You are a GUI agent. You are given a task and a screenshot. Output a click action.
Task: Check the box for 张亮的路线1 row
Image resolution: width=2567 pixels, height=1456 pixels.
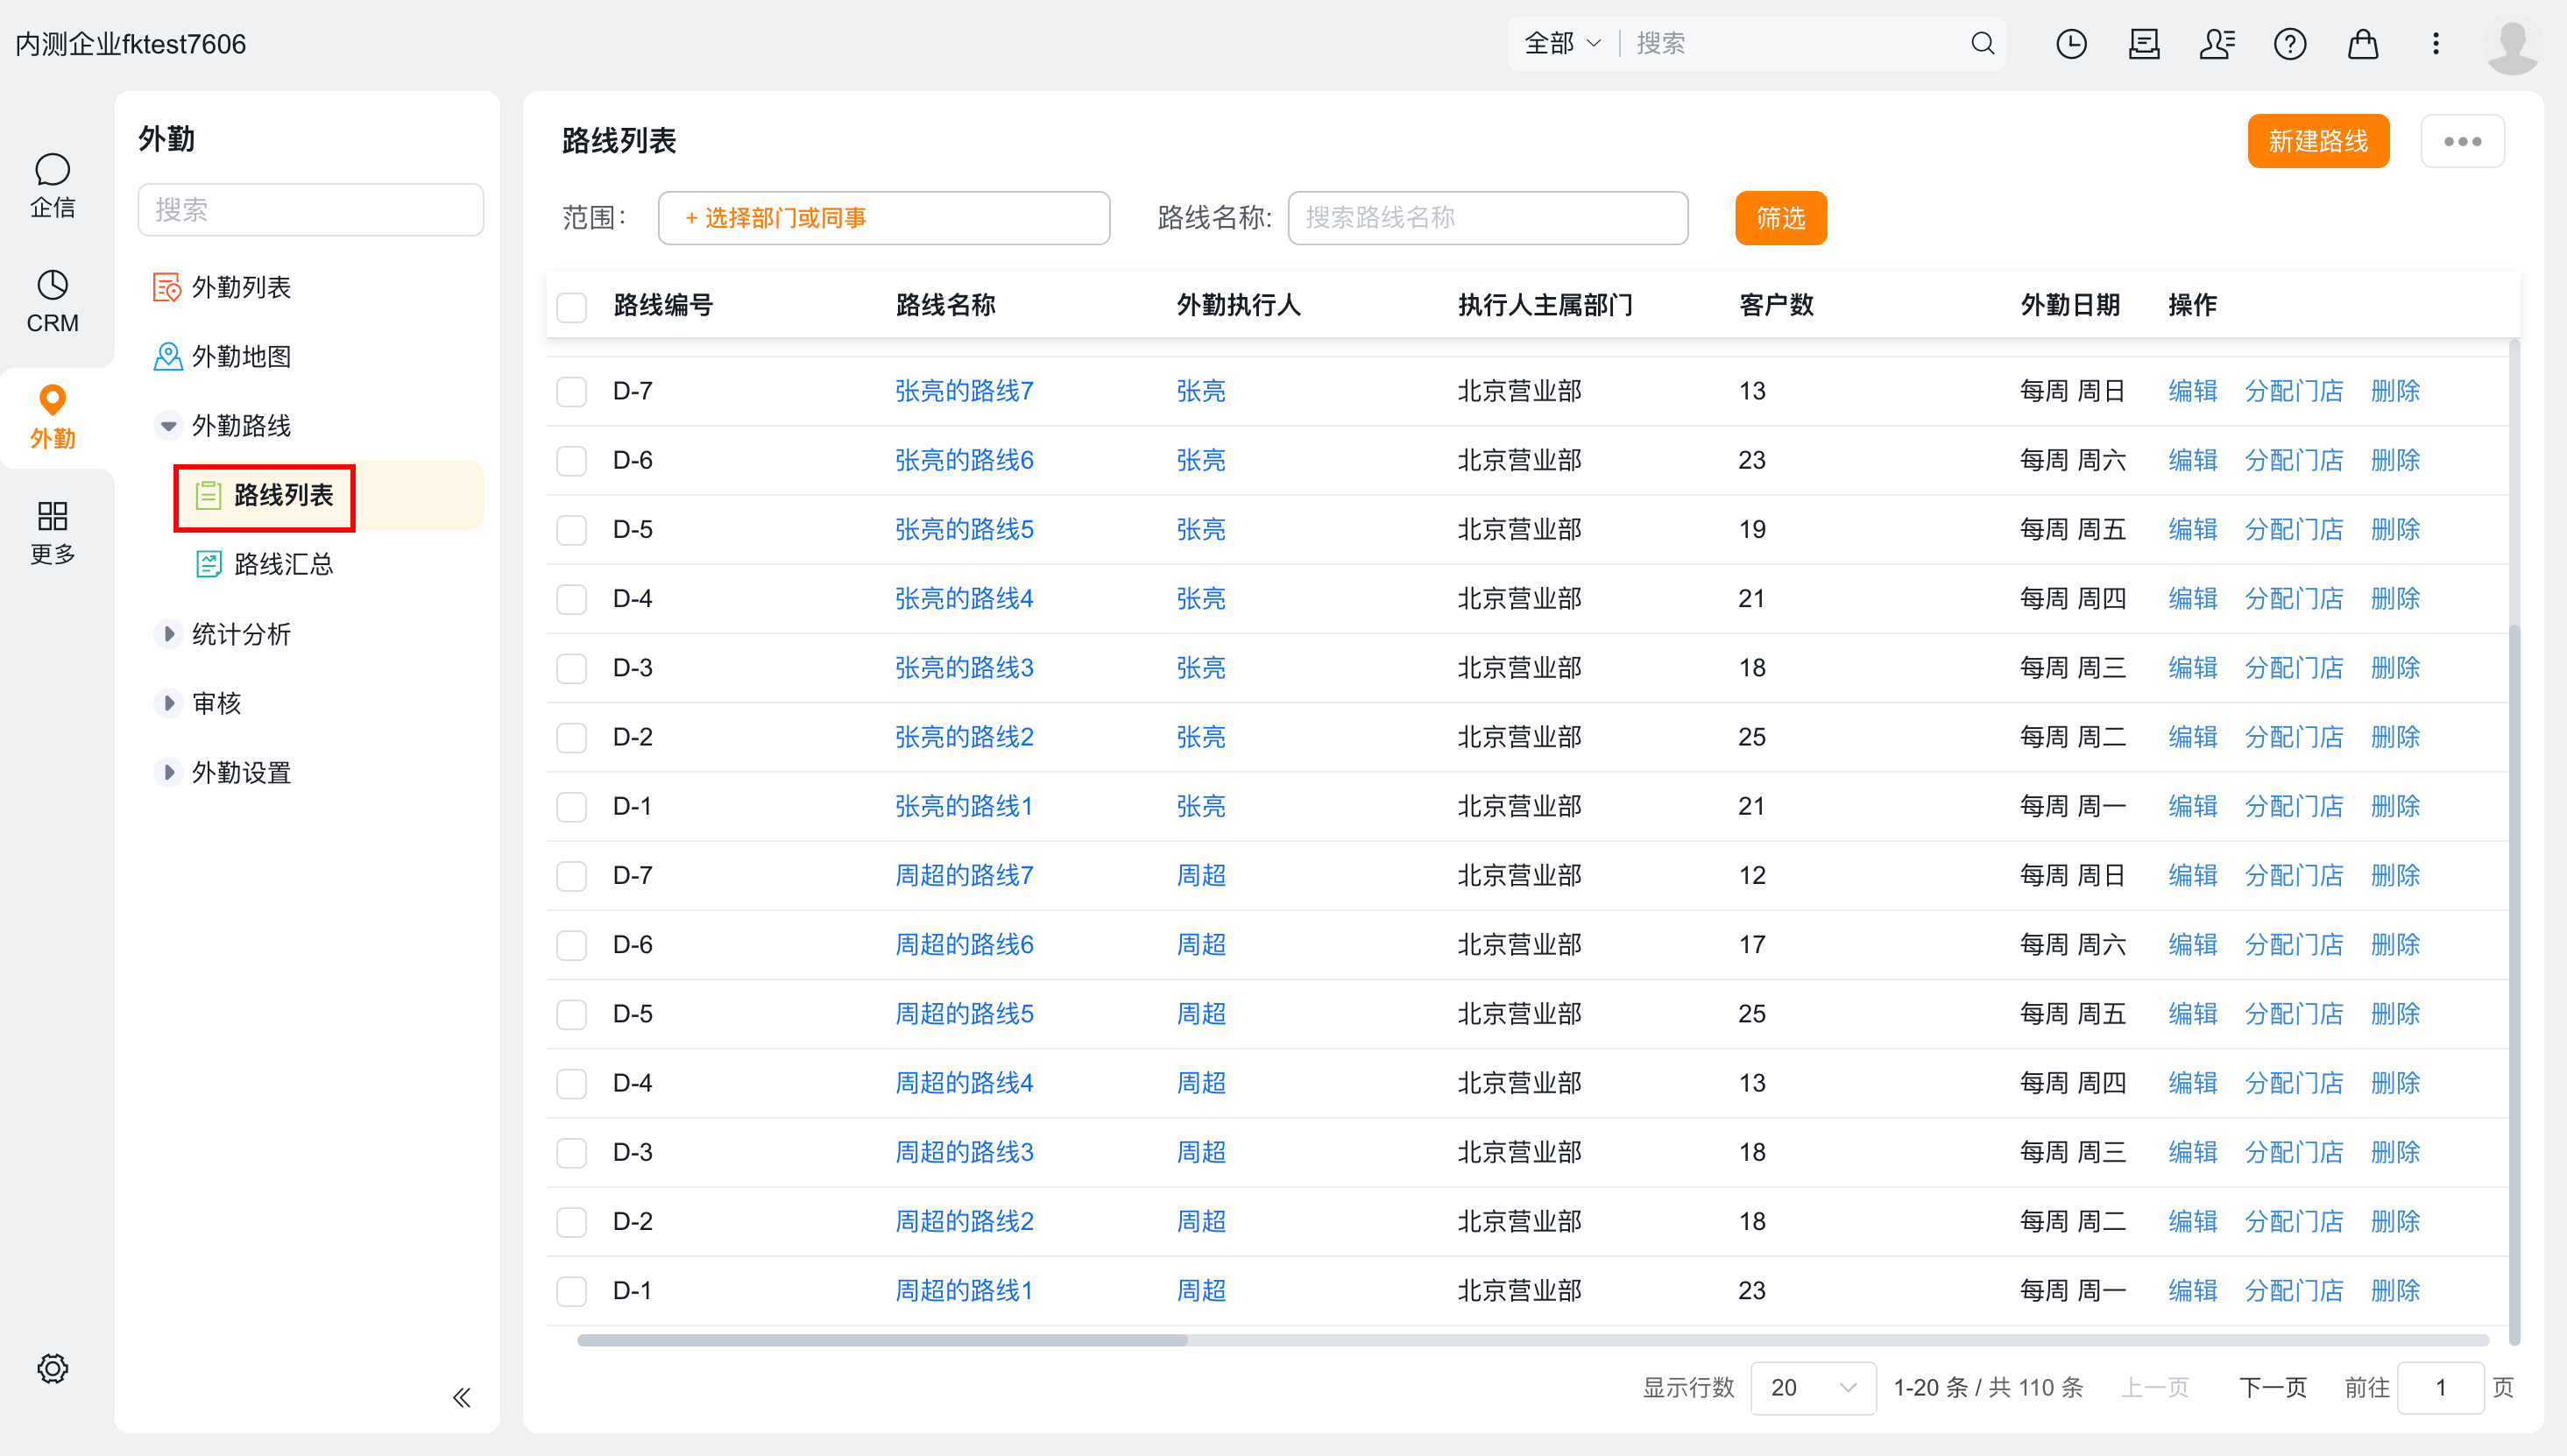(x=572, y=806)
